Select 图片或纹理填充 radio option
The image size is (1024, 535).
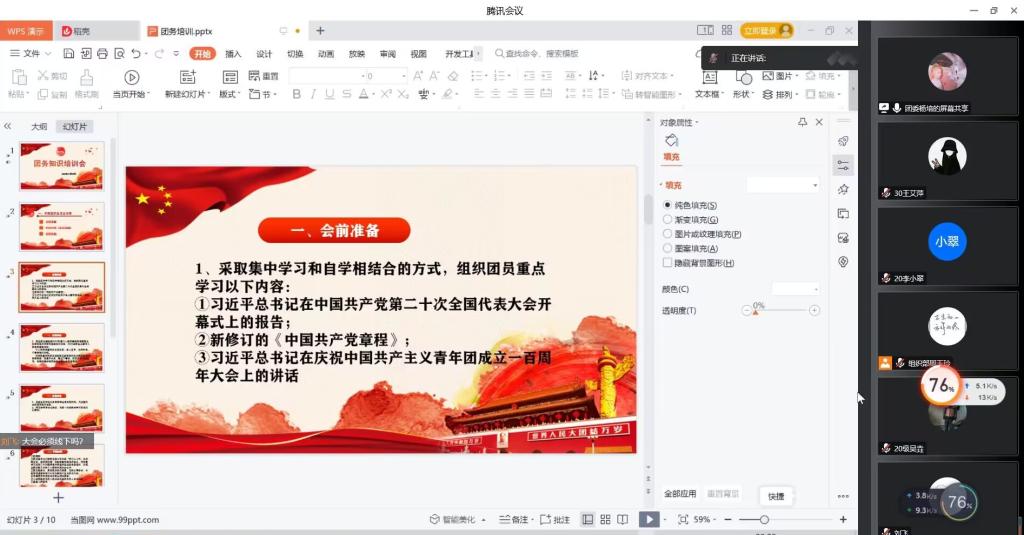668,234
